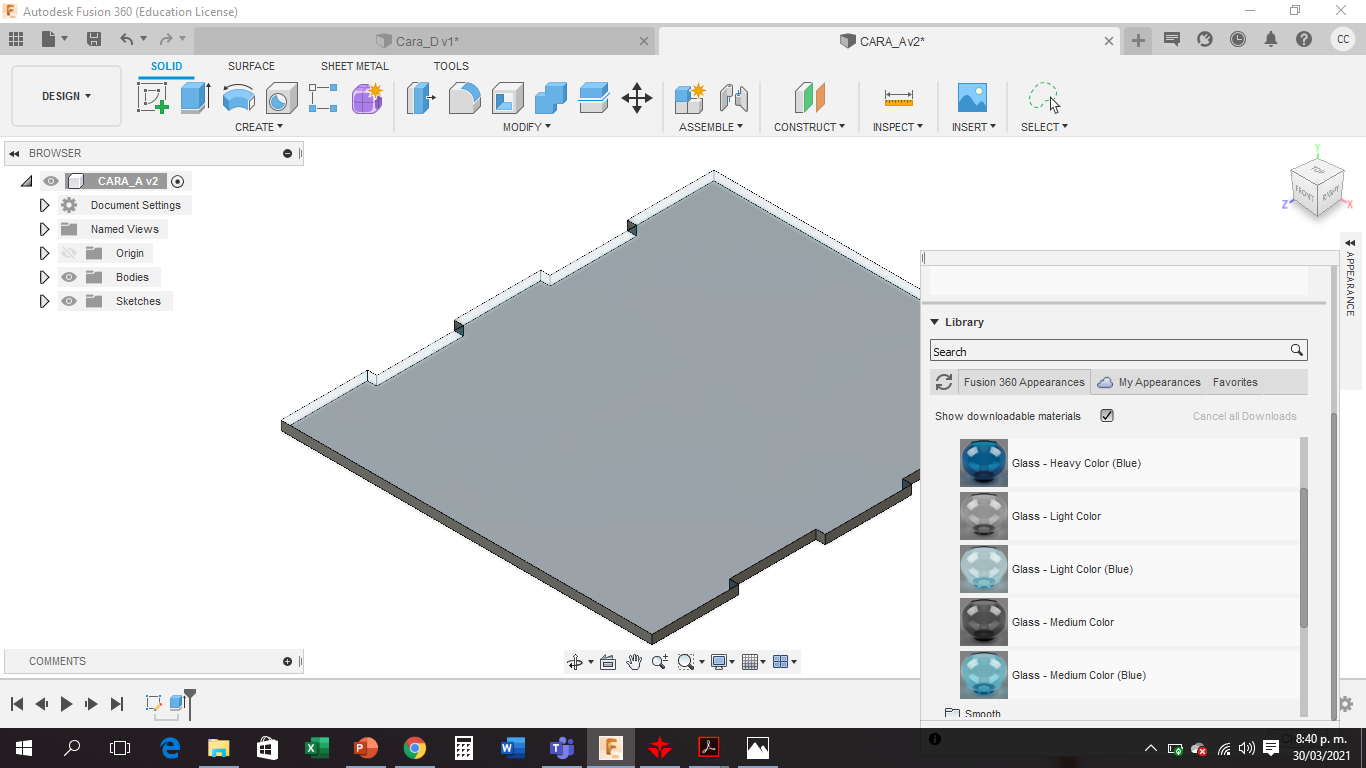Click the Insert image icon

coord(972,98)
